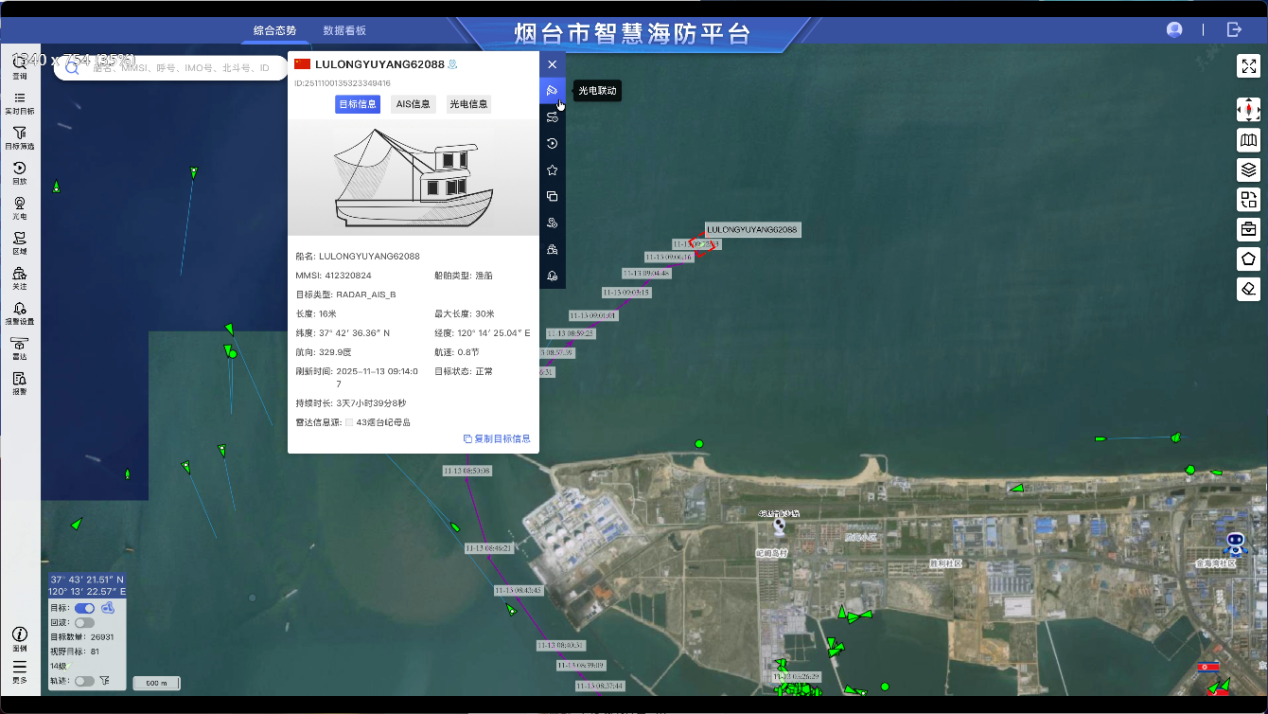Turn on the 轨迹 track switch
This screenshot has width=1268, height=714.
pyautogui.click(x=85, y=681)
